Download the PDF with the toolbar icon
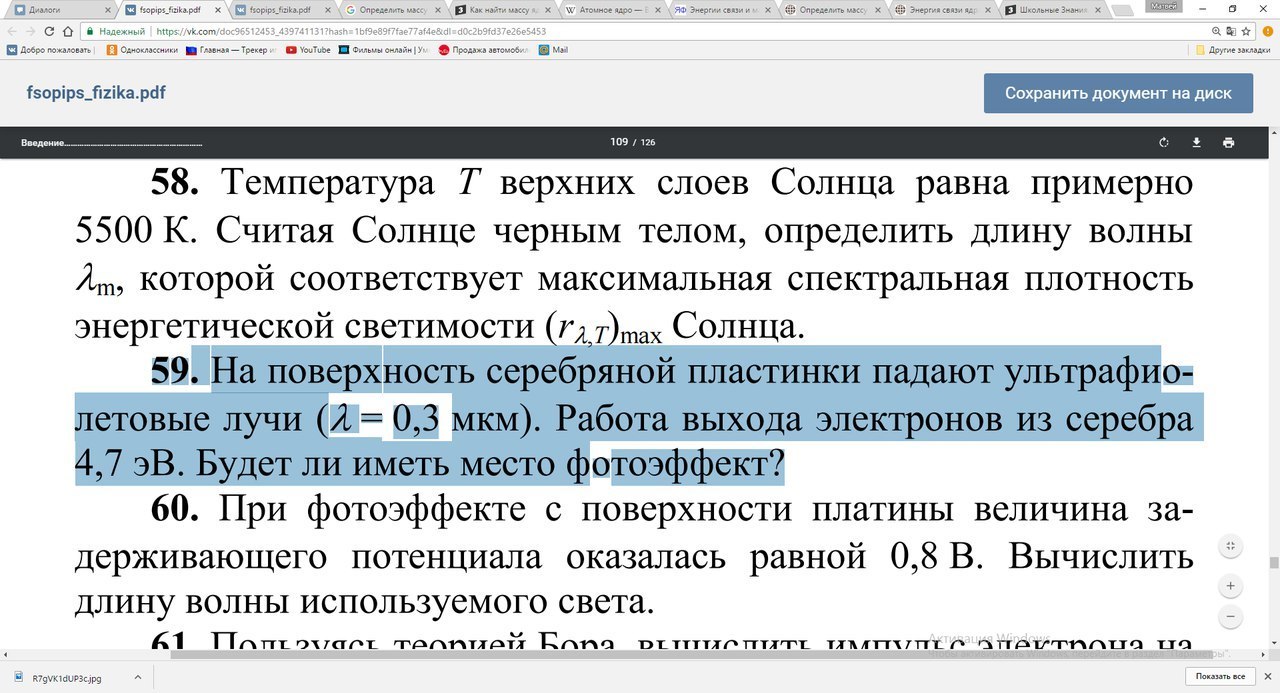Screen dimensions: 1280x693 pyautogui.click(x=1196, y=142)
